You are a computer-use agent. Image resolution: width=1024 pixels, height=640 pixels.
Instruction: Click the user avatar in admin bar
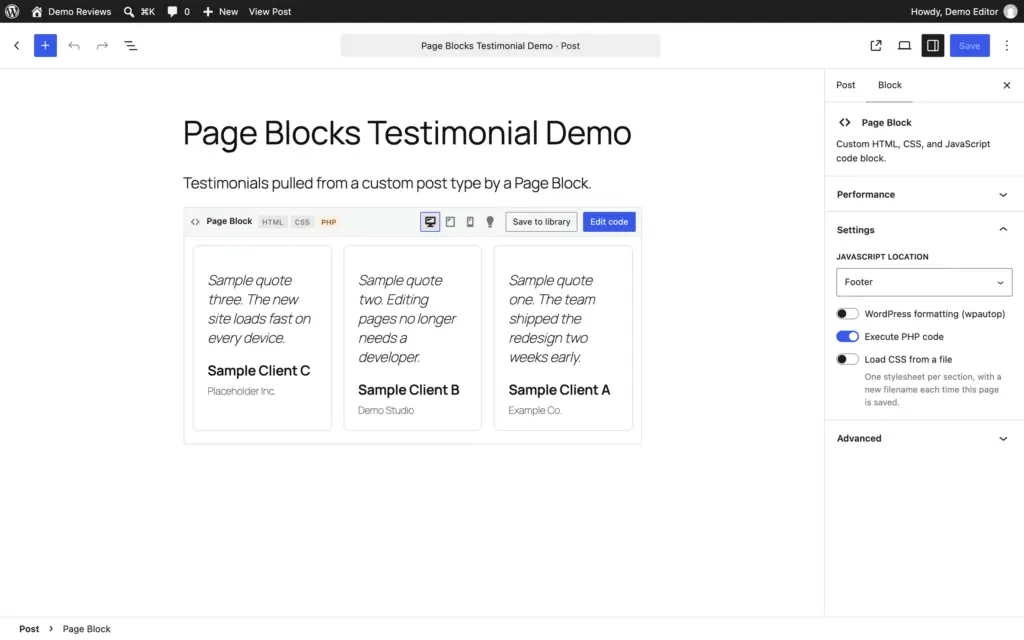pyautogui.click(x=1010, y=11)
